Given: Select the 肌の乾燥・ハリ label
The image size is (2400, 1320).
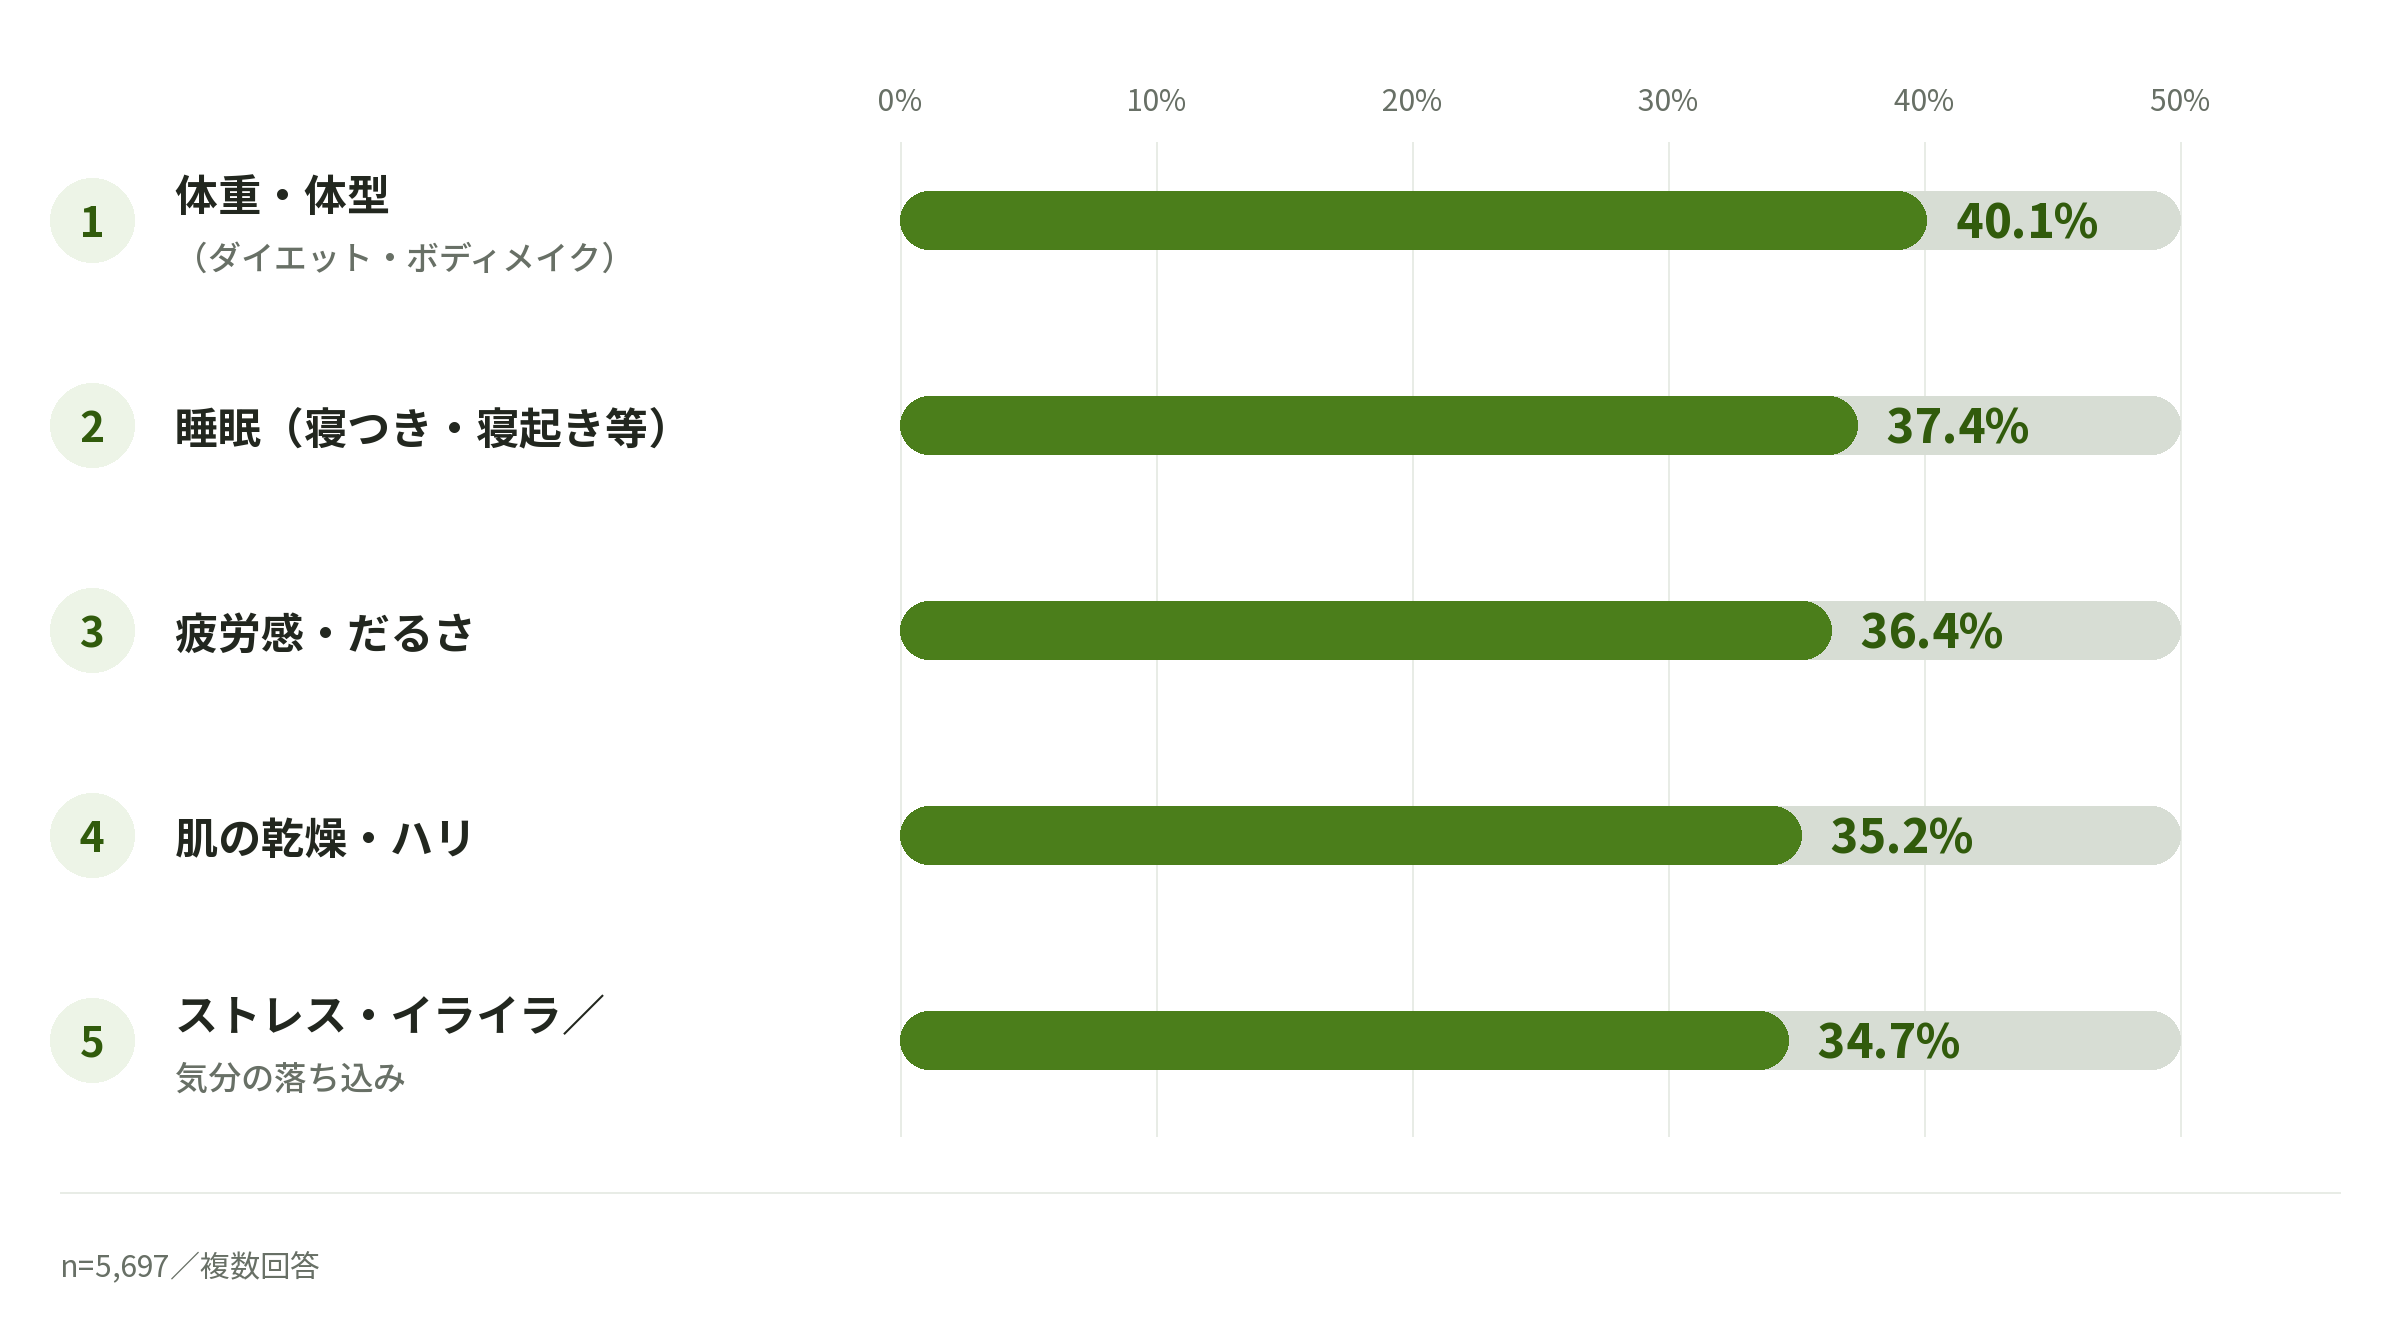Looking at the screenshot, I should (323, 838).
